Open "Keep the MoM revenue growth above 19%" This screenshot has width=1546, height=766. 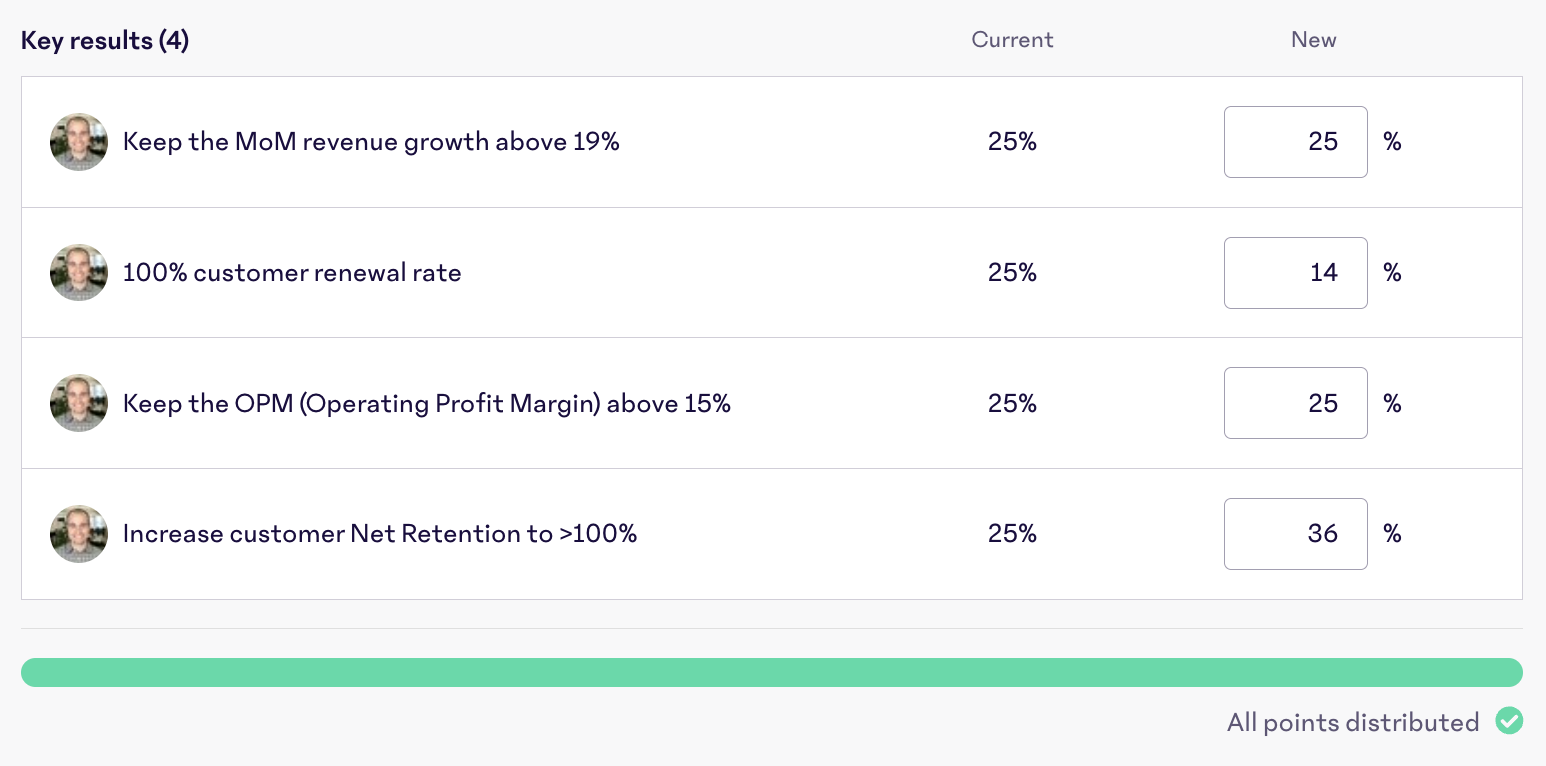[x=371, y=142]
